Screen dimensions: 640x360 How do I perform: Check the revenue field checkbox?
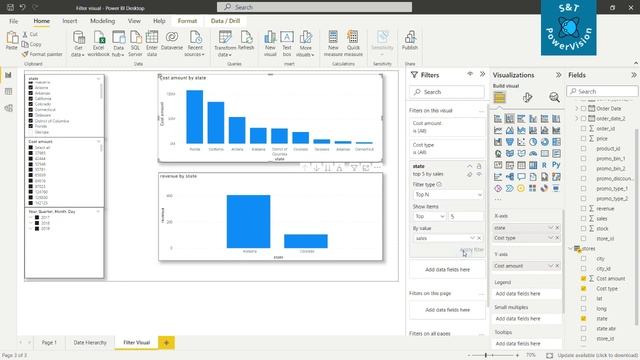point(583,209)
